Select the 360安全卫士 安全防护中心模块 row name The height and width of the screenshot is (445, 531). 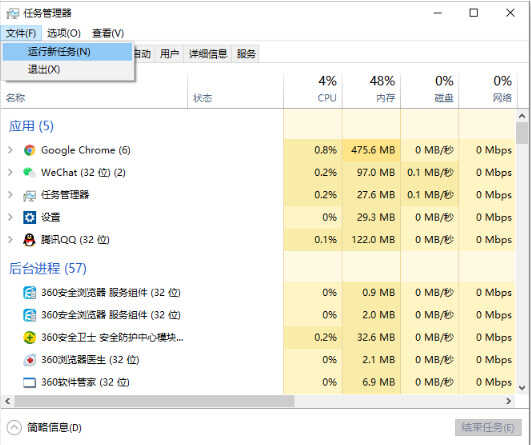(x=112, y=337)
